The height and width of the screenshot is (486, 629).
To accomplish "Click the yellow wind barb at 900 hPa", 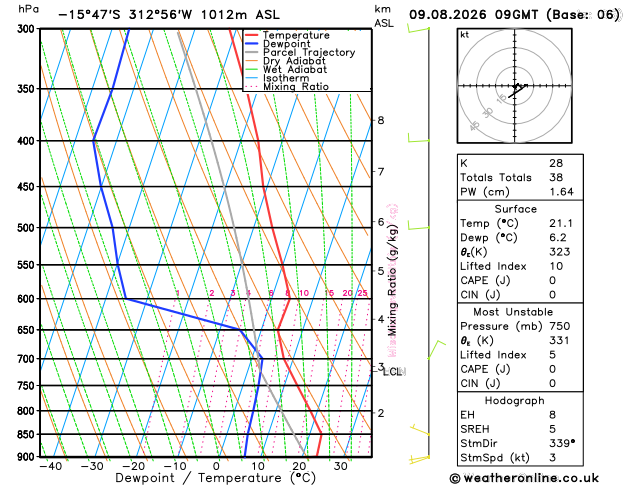I will coord(419,460).
